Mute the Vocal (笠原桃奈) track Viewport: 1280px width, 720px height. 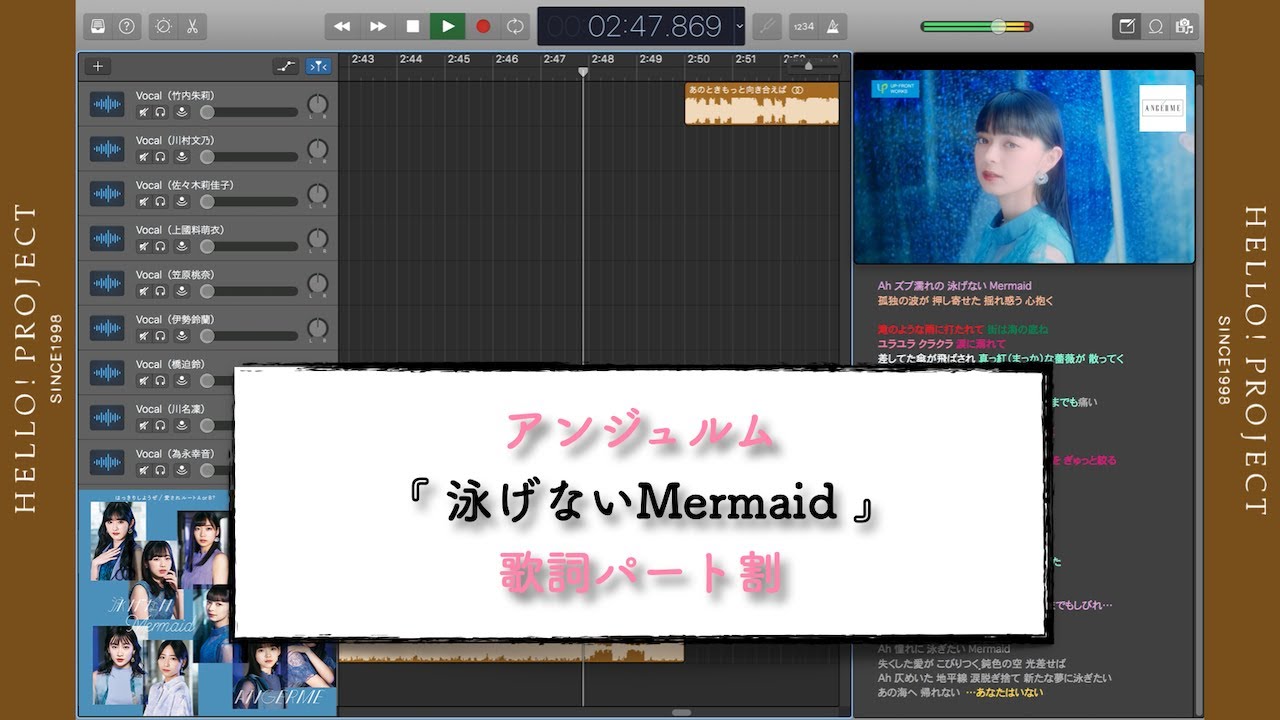[x=144, y=291]
